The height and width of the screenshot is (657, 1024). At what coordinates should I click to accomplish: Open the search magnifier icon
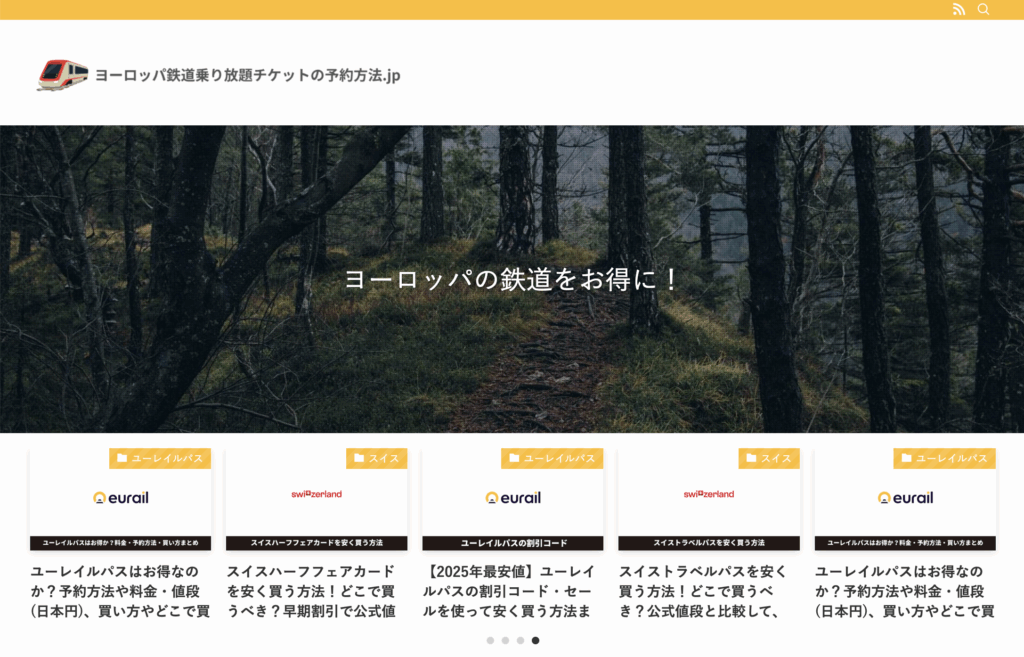[x=983, y=9]
